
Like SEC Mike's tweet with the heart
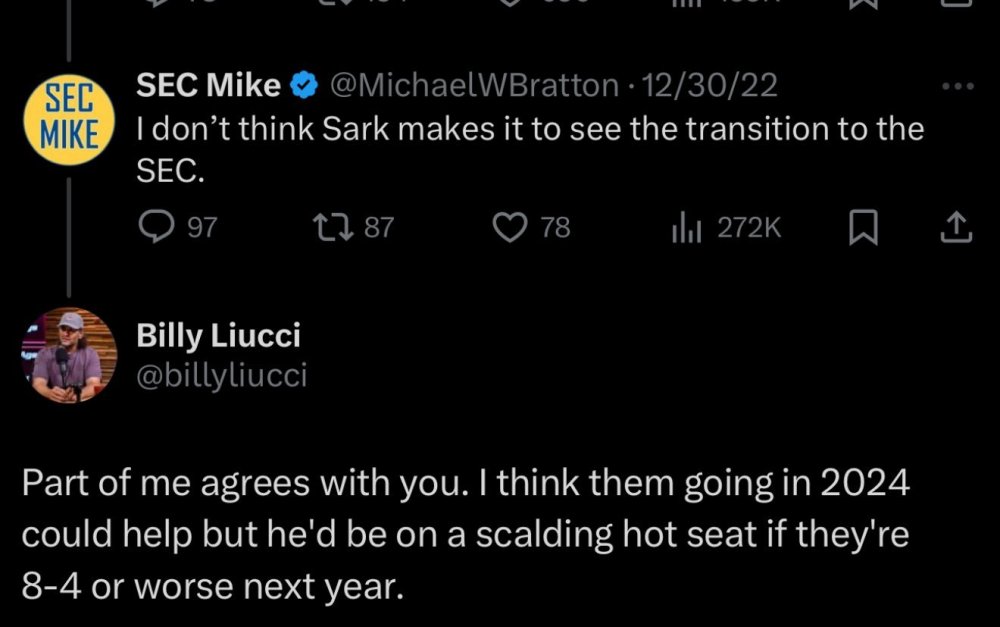(x=510, y=228)
